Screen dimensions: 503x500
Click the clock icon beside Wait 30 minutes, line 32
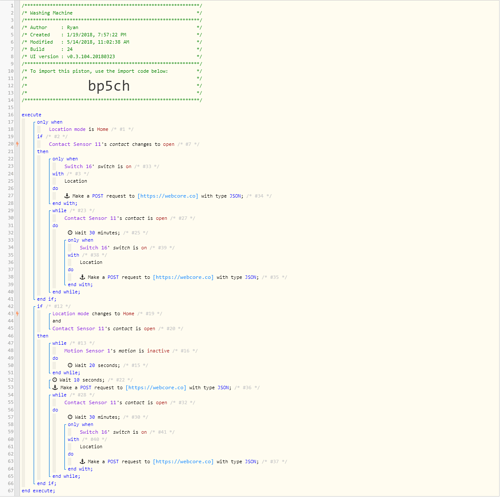[x=70, y=233]
